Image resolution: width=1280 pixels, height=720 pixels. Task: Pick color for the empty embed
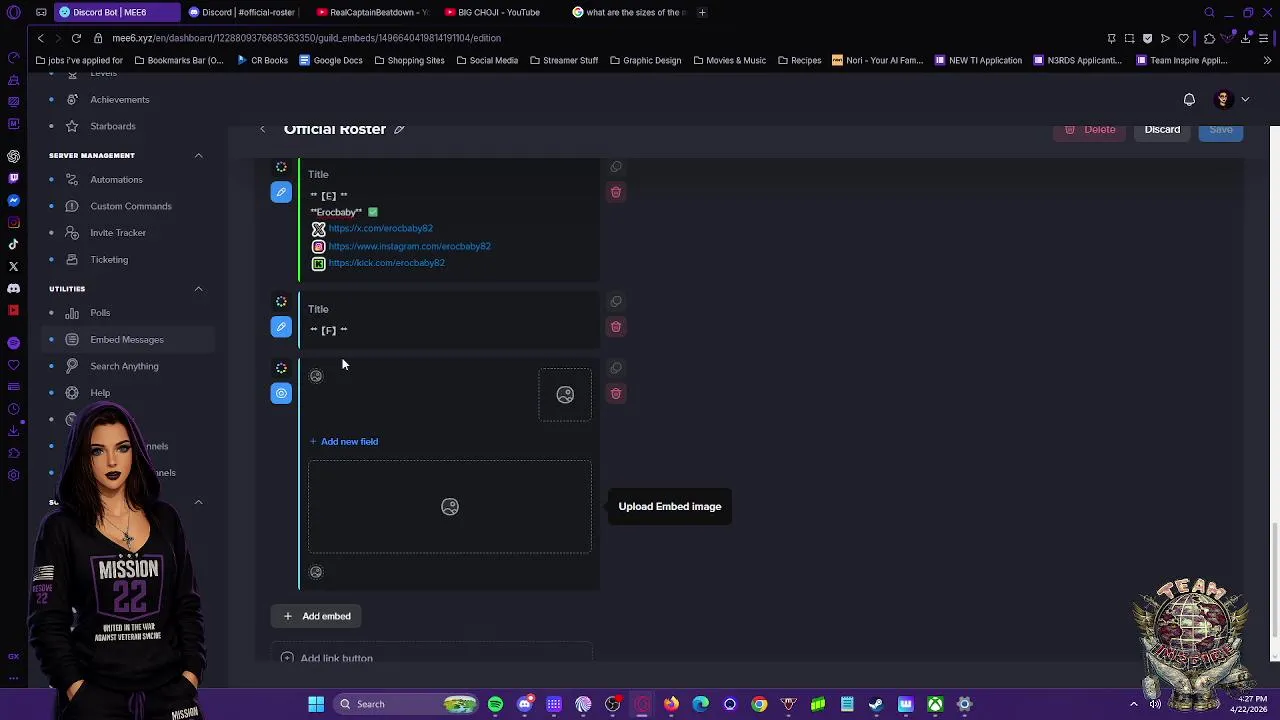(x=281, y=368)
